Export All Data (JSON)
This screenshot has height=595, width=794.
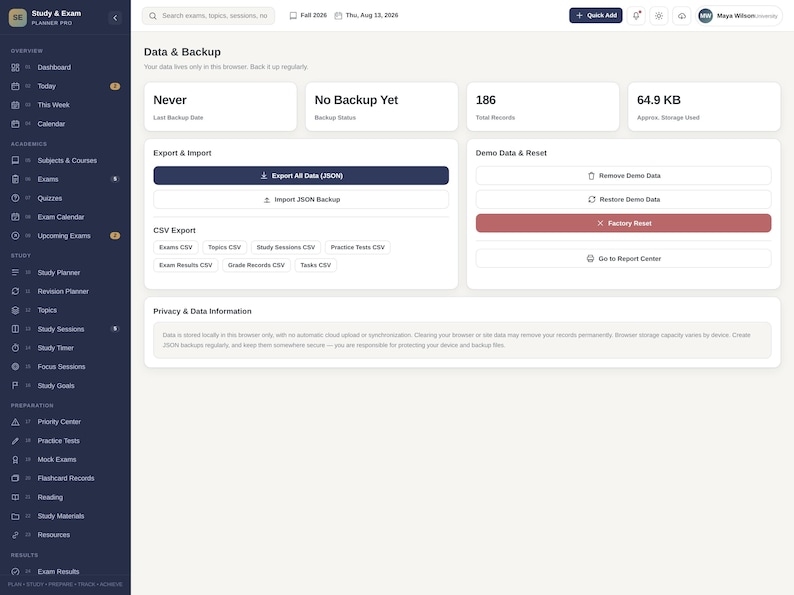pos(301,176)
